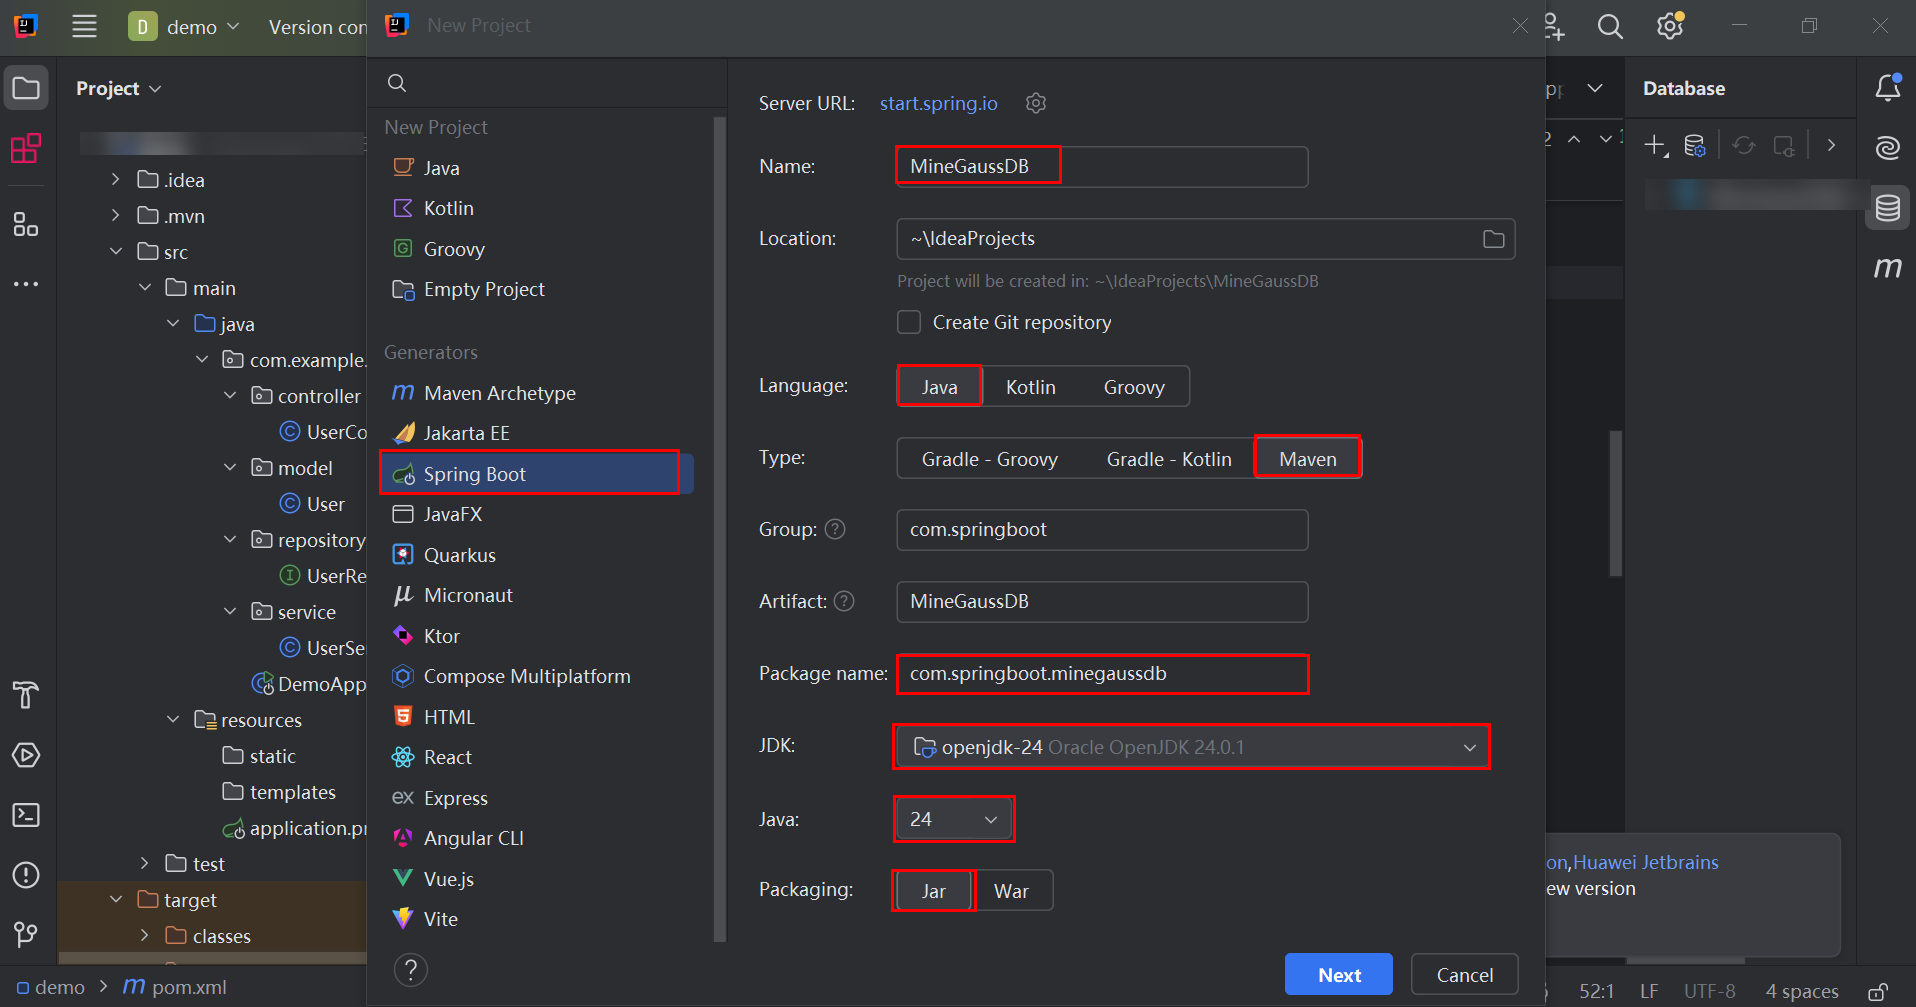The image size is (1916, 1007).
Task: Open the plugins marketplace sidebar icon
Action: (x=26, y=148)
